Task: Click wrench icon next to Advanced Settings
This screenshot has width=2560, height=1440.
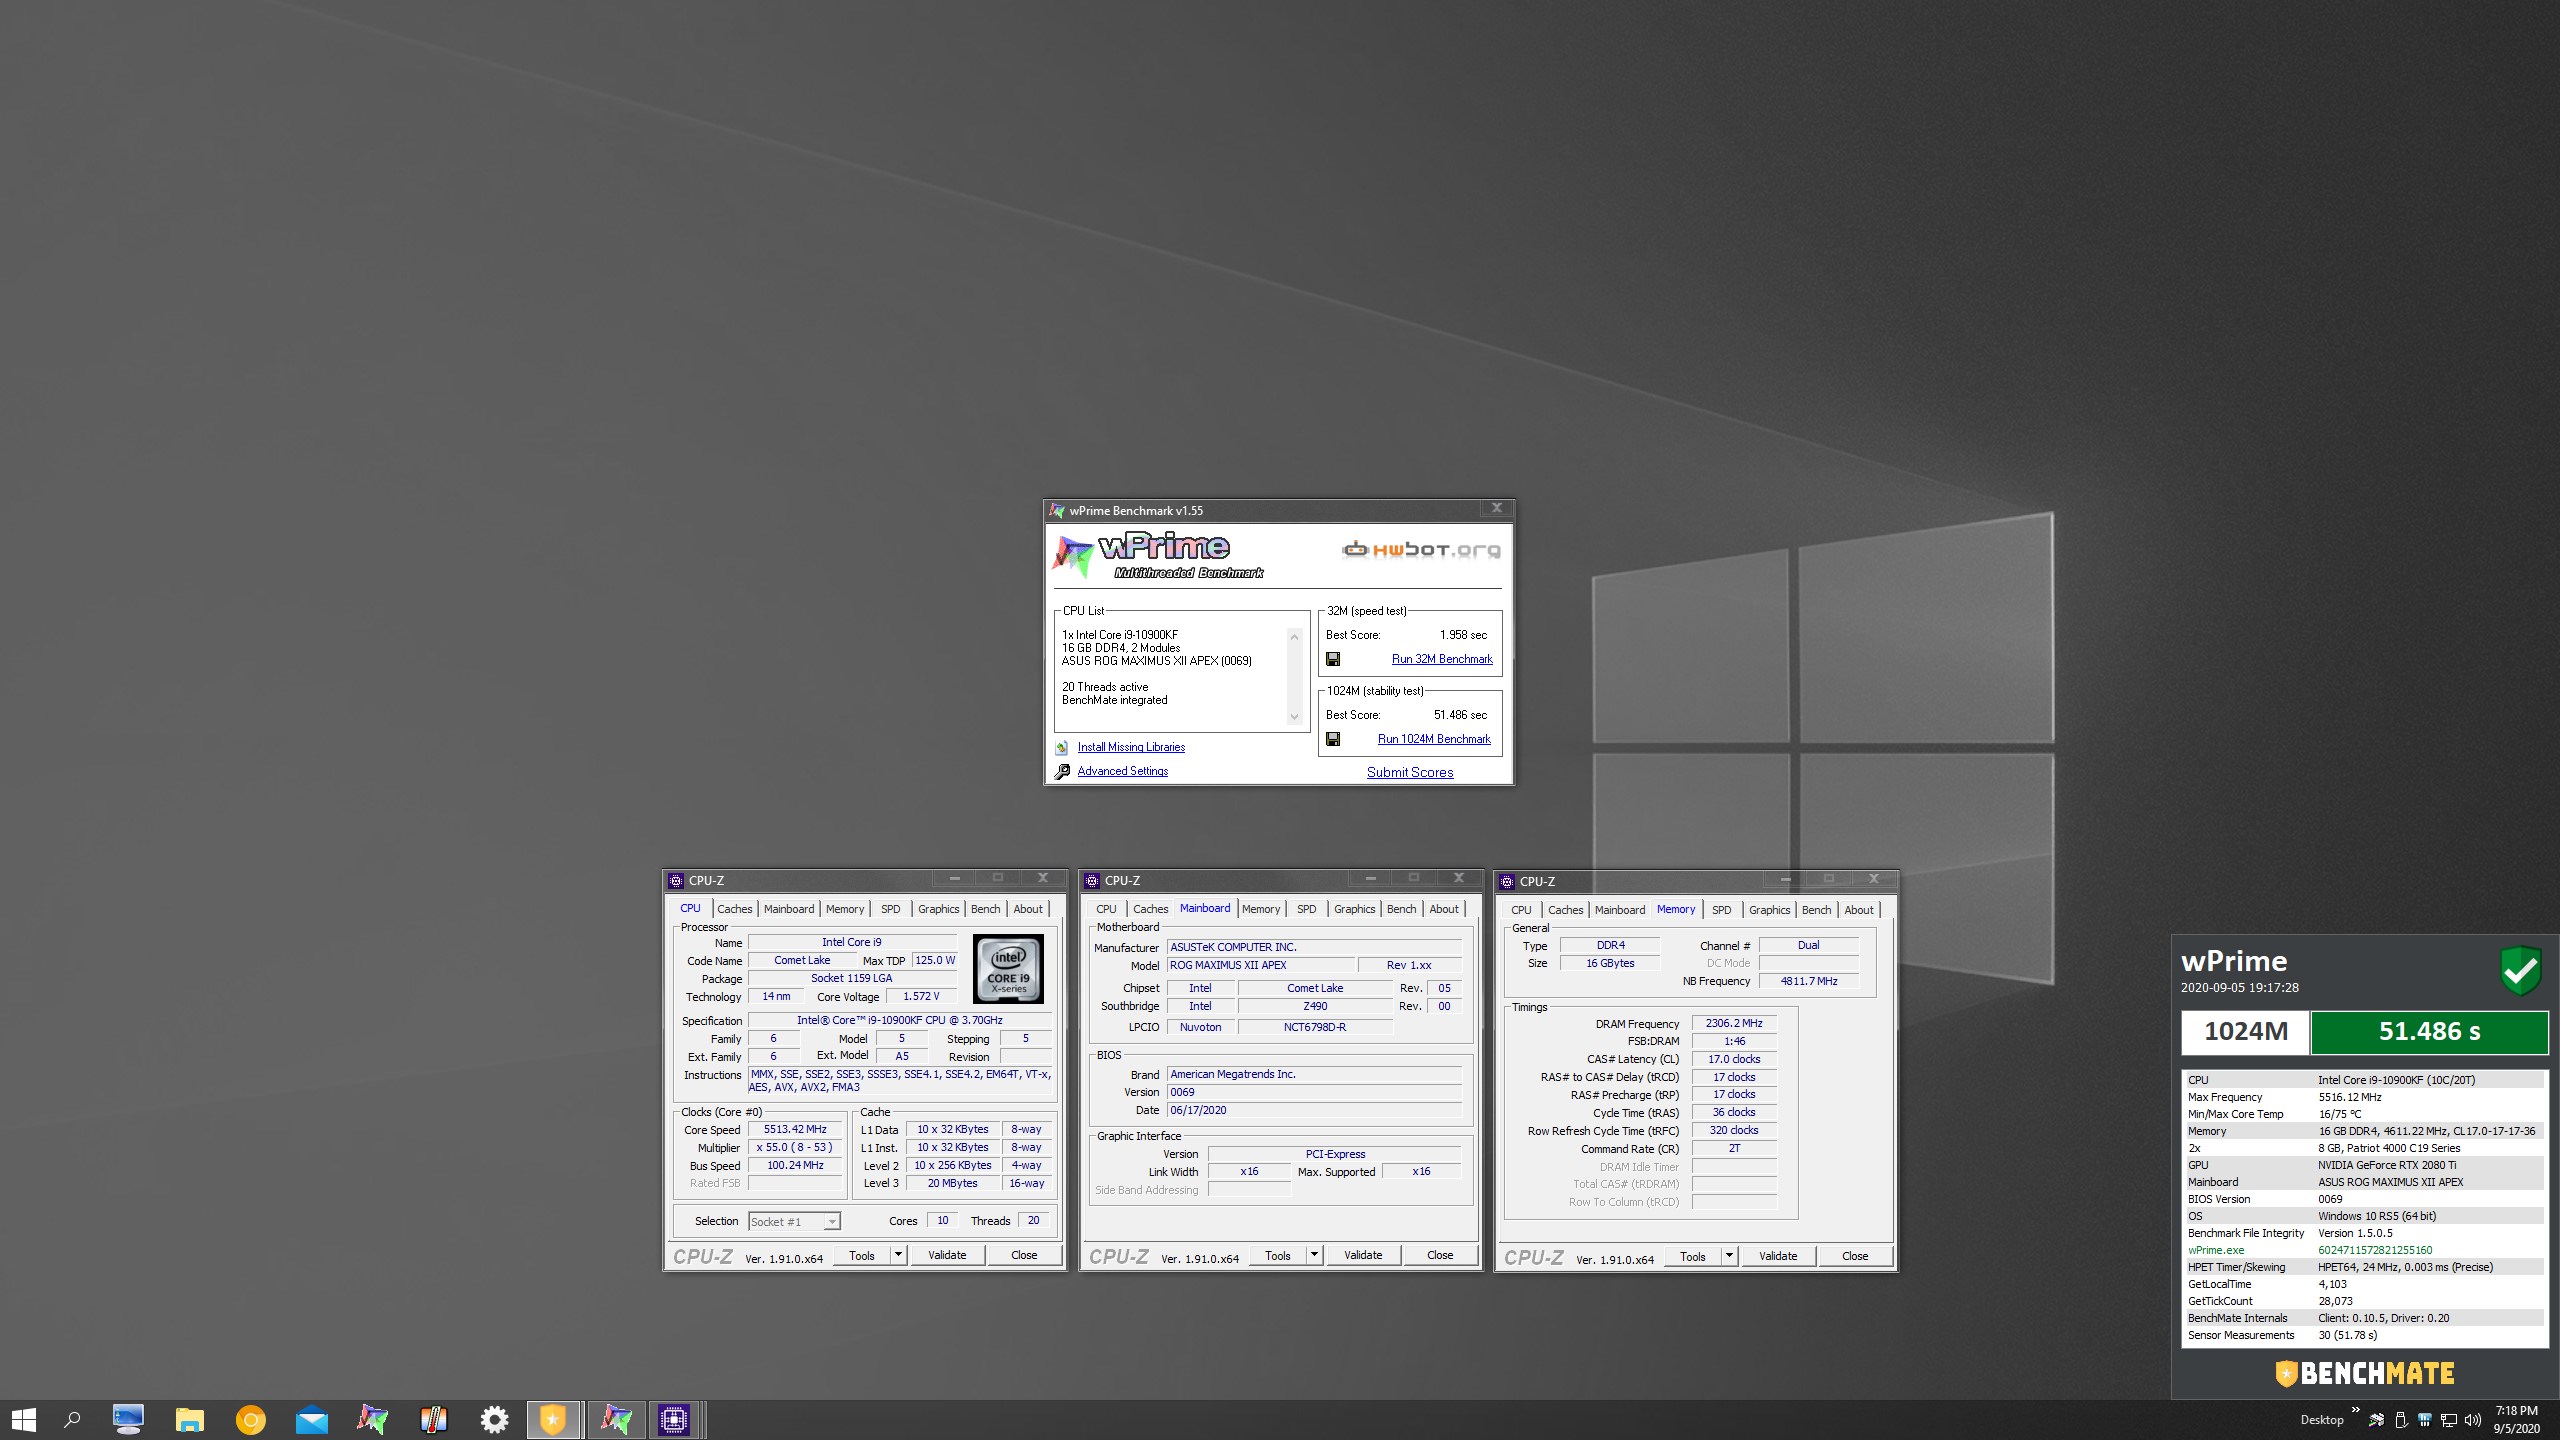Action: pyautogui.click(x=1062, y=771)
